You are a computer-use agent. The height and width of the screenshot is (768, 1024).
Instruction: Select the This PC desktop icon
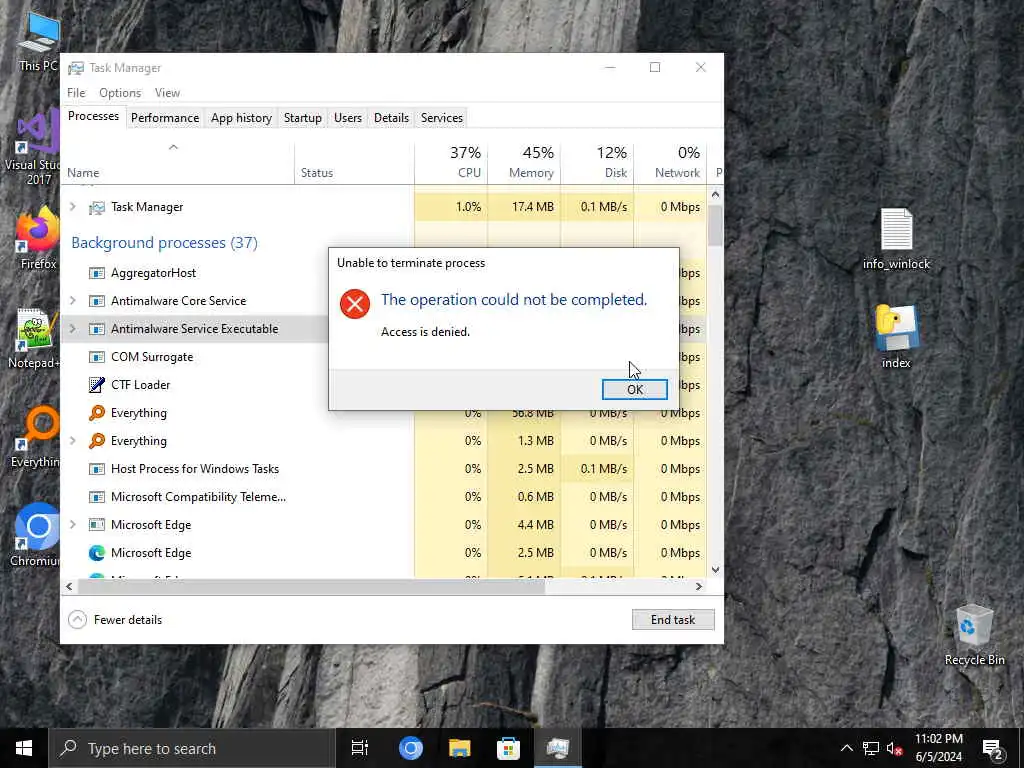38,42
